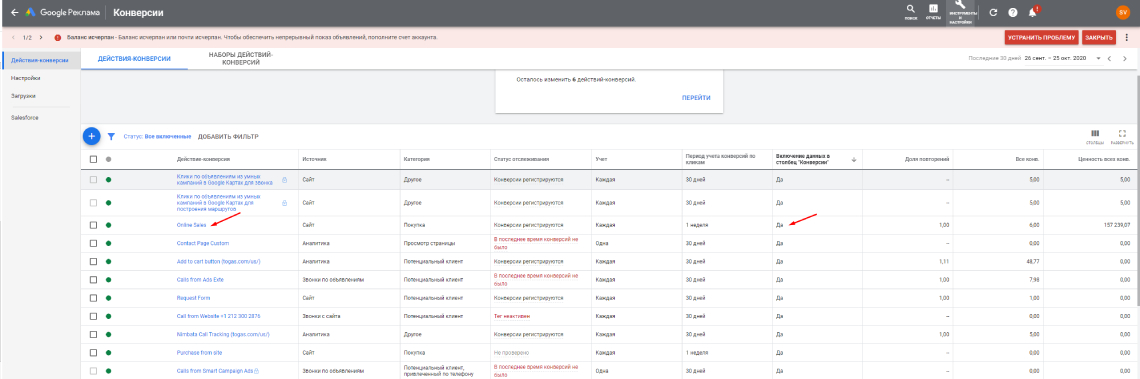1140x379 pixels.
Task: Check the Online Sales row checkbox
Action: coord(93,225)
